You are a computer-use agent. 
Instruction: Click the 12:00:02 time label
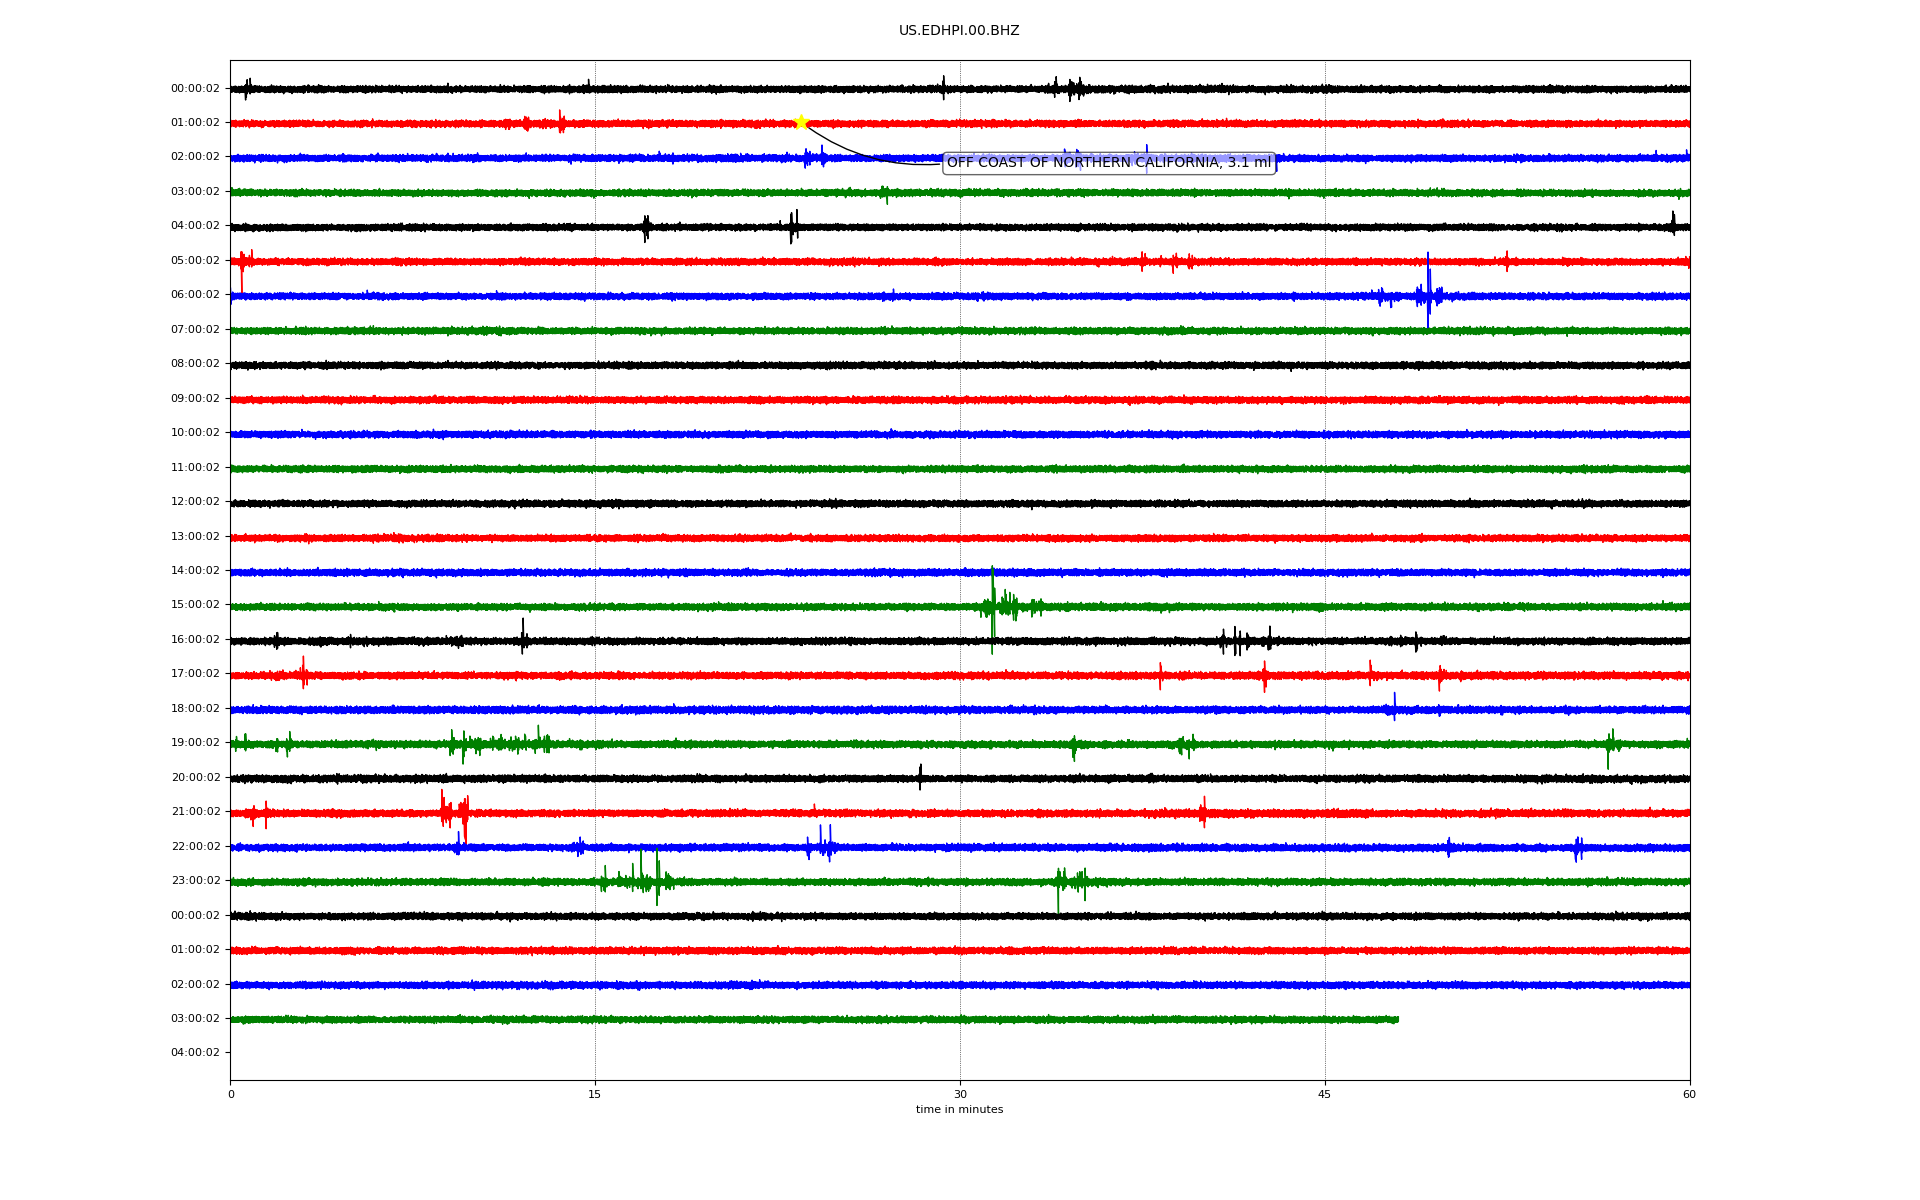tap(195, 501)
